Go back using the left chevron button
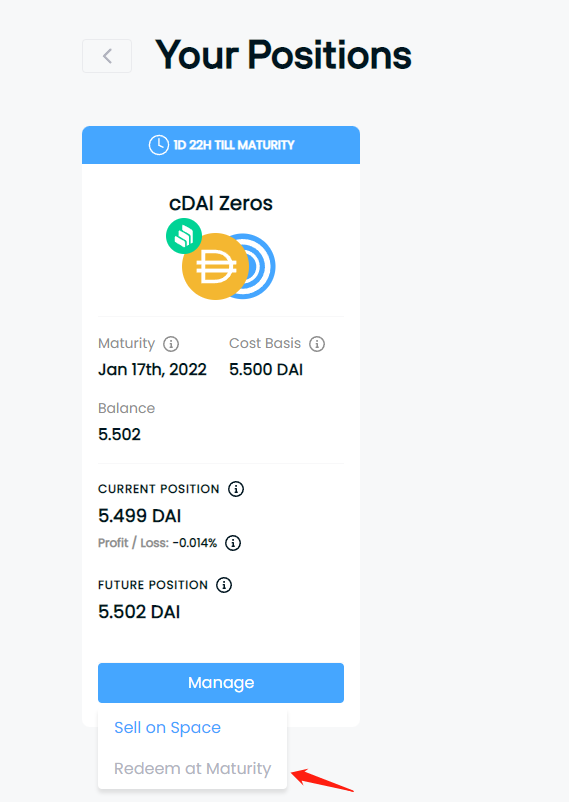569x802 pixels. click(107, 56)
